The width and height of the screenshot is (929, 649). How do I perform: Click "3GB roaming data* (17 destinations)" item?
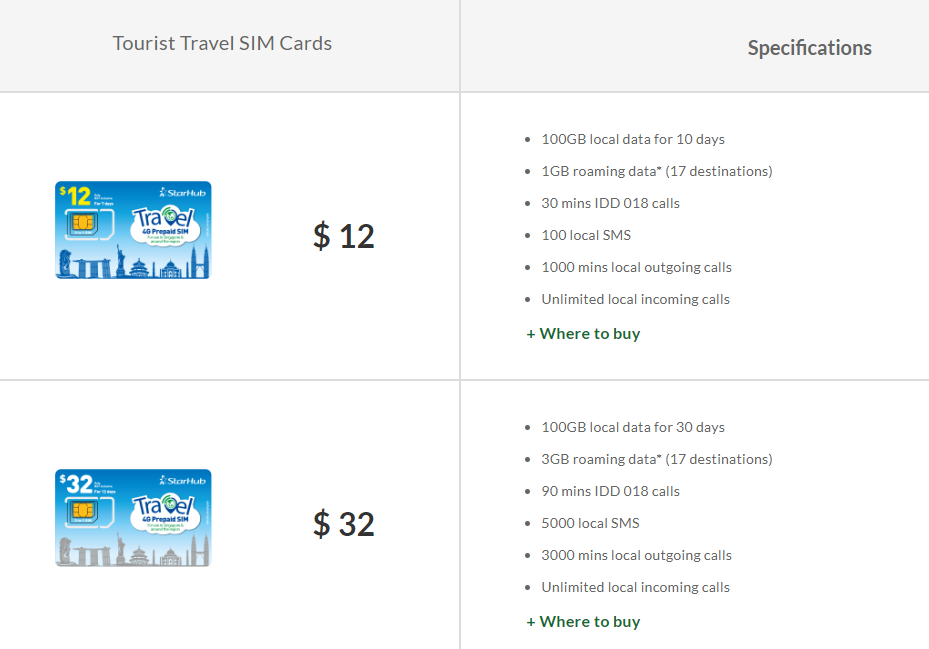click(x=656, y=459)
